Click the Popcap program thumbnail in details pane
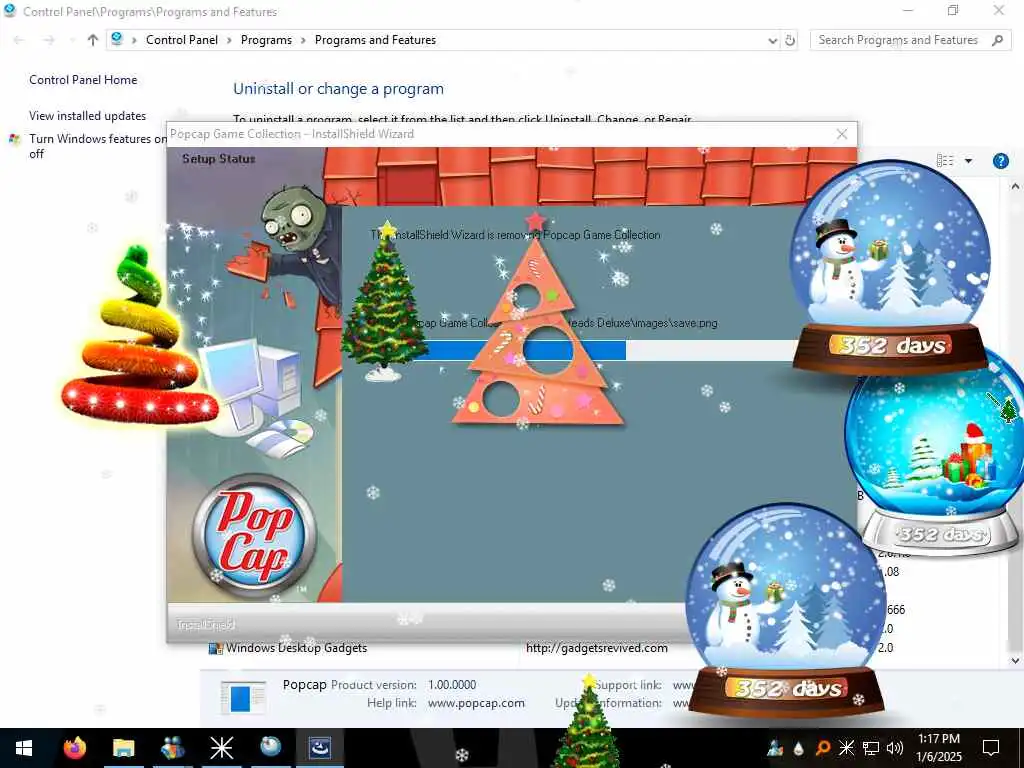The height and width of the screenshot is (768, 1024). click(243, 697)
